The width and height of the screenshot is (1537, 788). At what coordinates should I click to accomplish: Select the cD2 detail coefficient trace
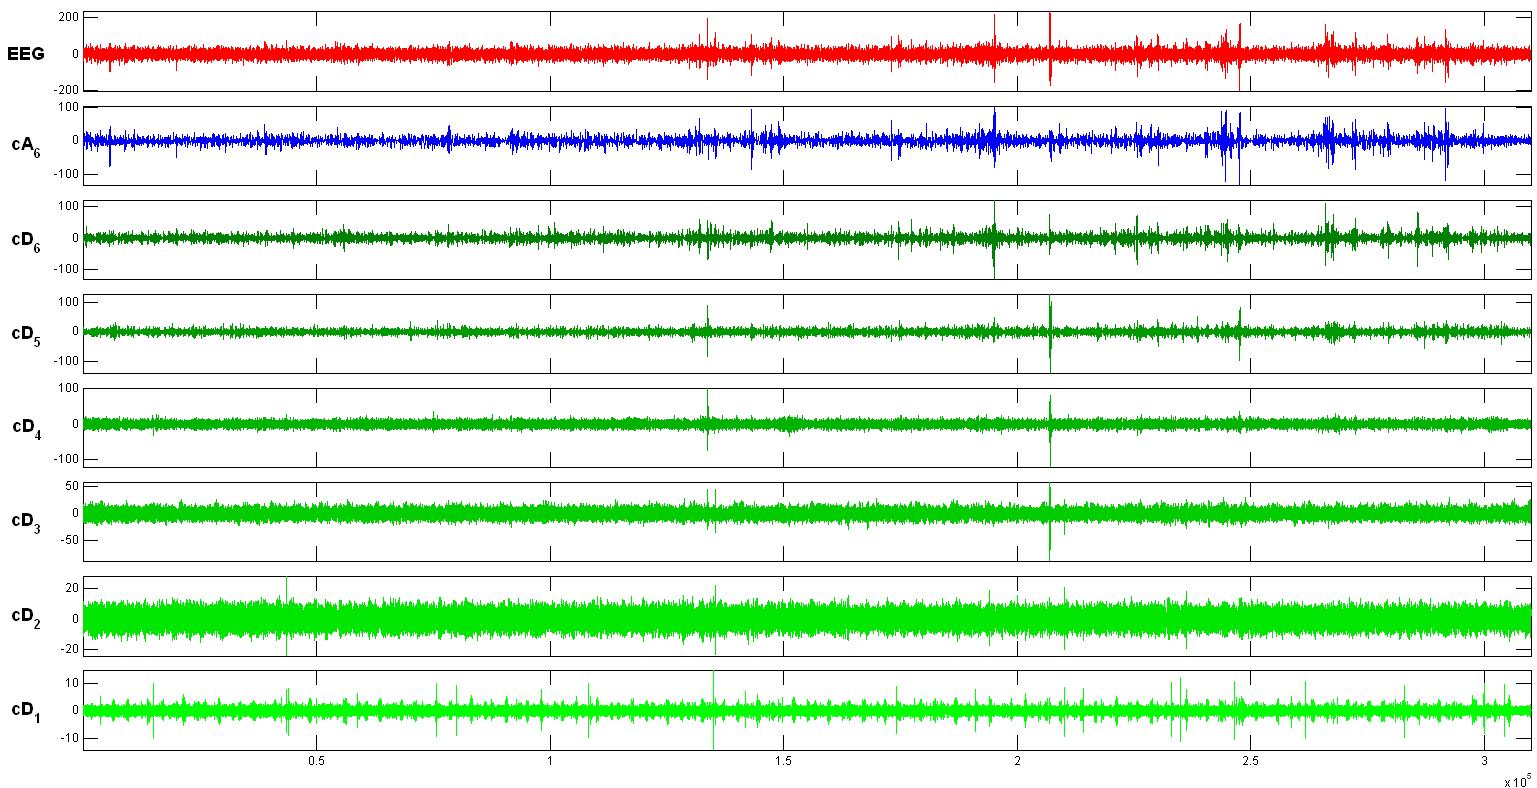coord(807,618)
